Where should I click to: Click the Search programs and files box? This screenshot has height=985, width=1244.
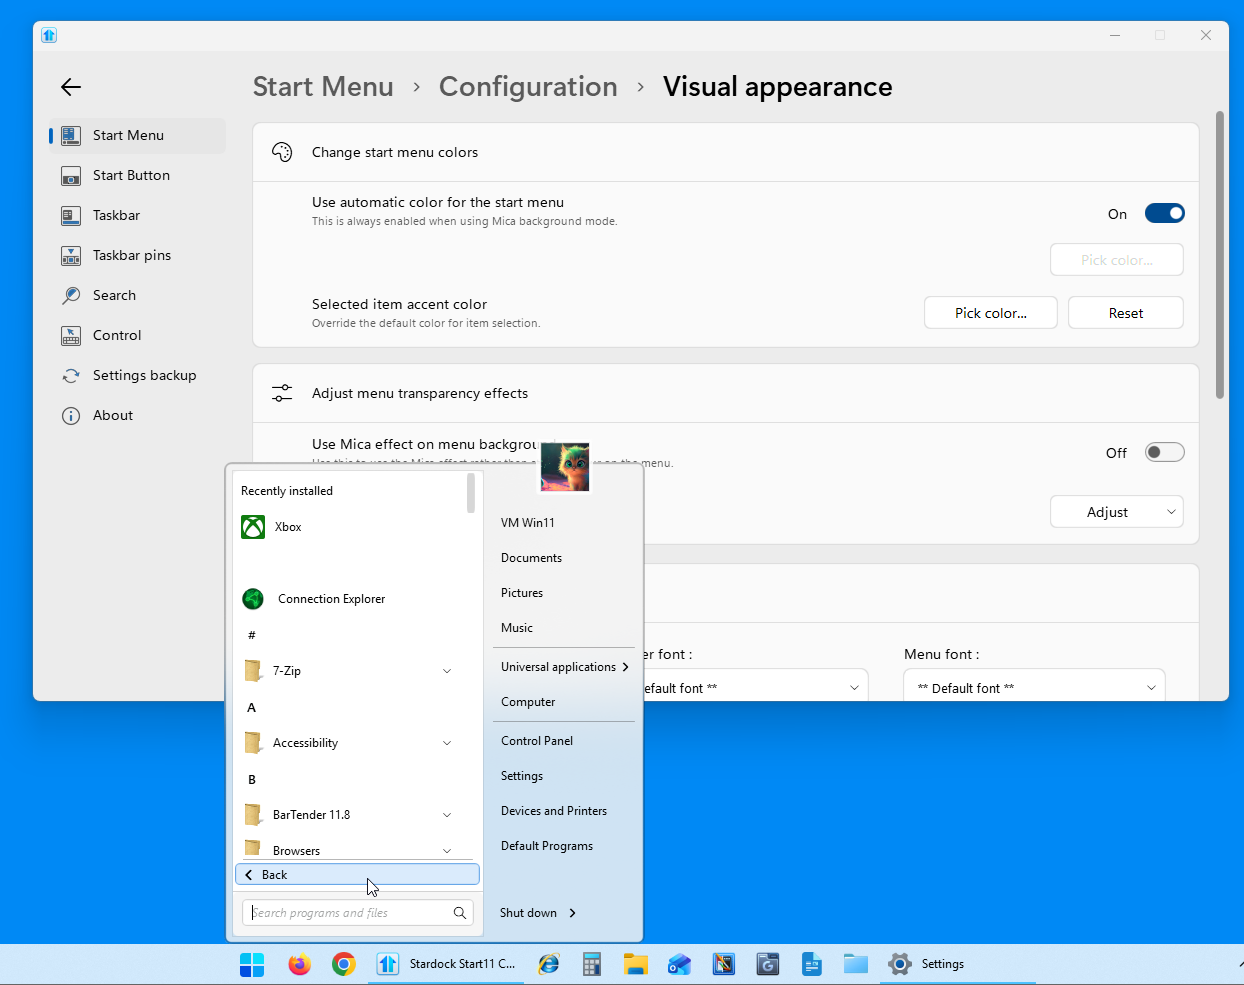pyautogui.click(x=346, y=913)
